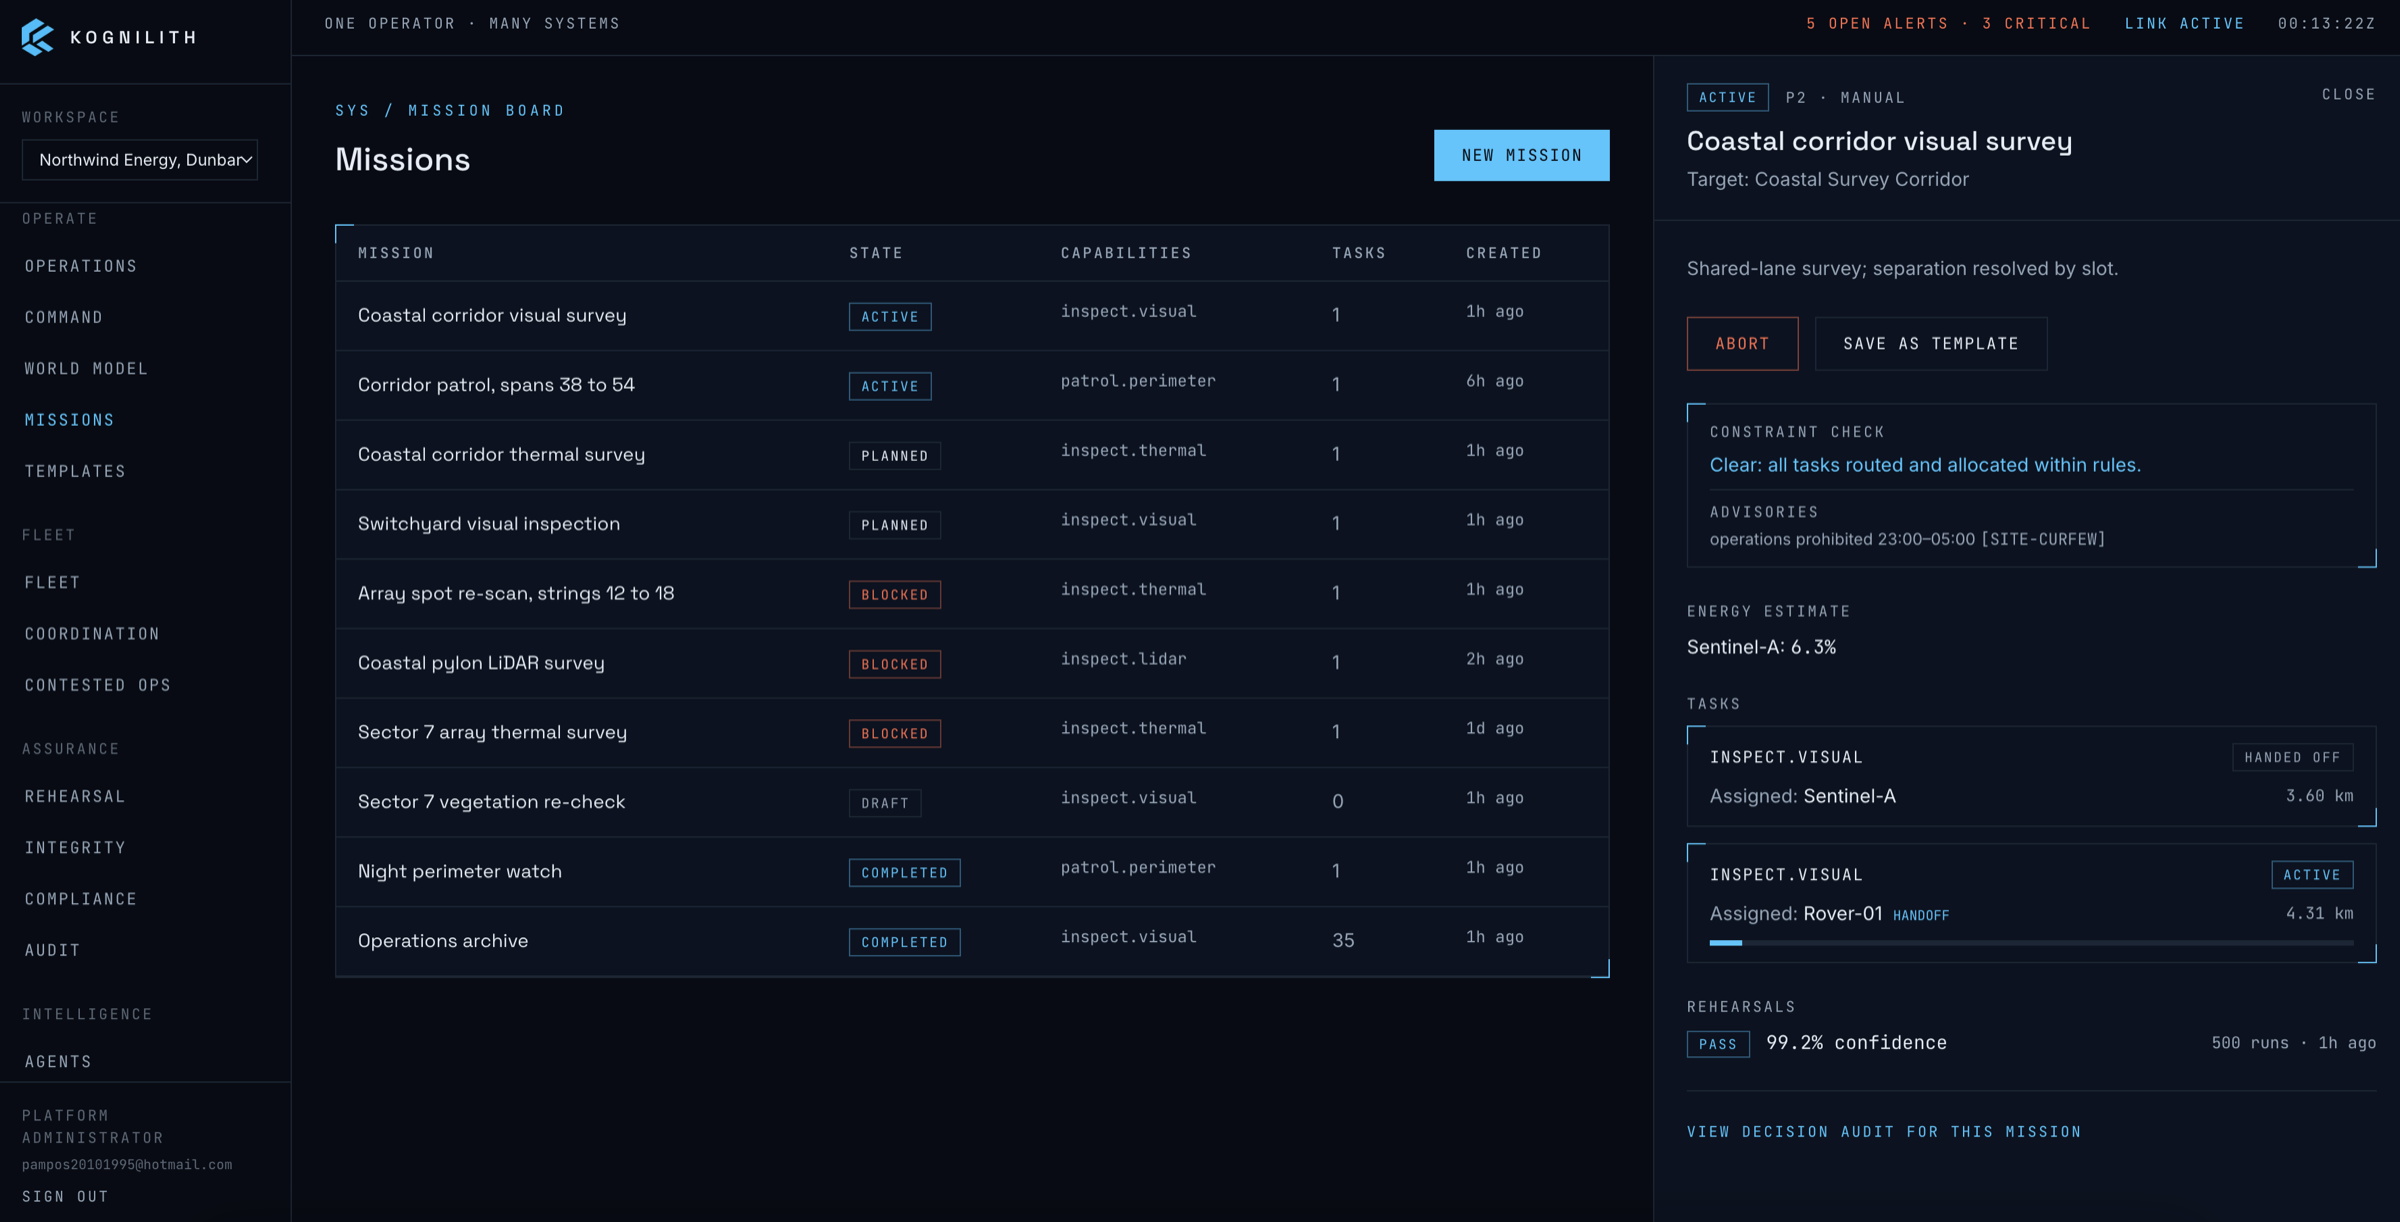The height and width of the screenshot is (1222, 2400).
Task: Abort the Coastal corridor visual survey
Action: [x=1742, y=343]
